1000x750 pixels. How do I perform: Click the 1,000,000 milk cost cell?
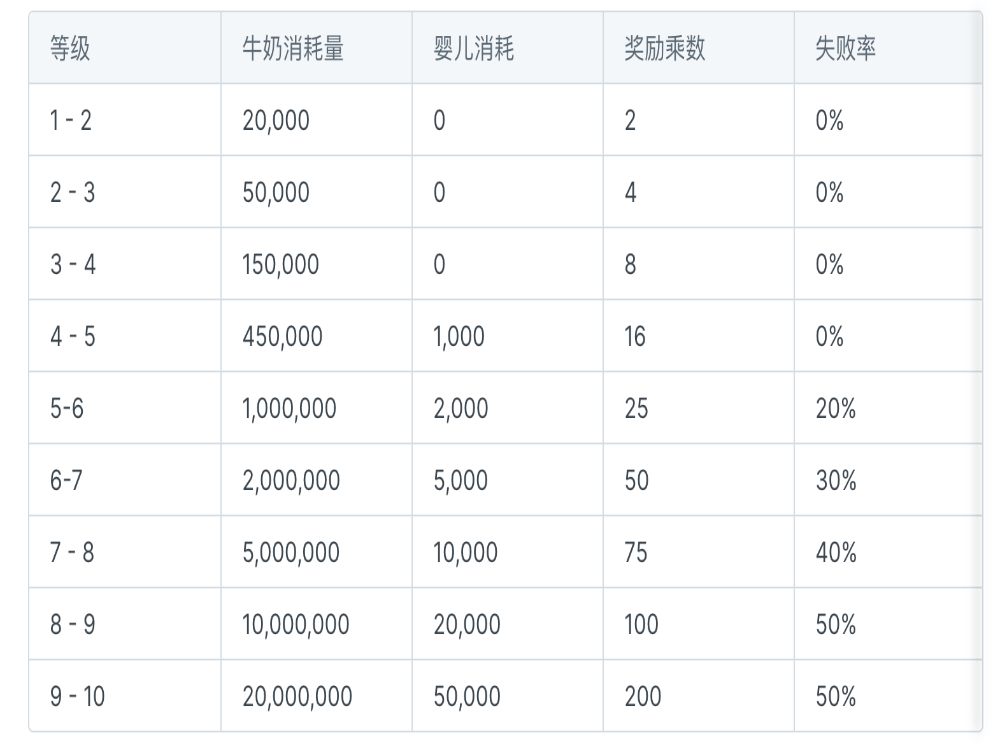coord(316,408)
